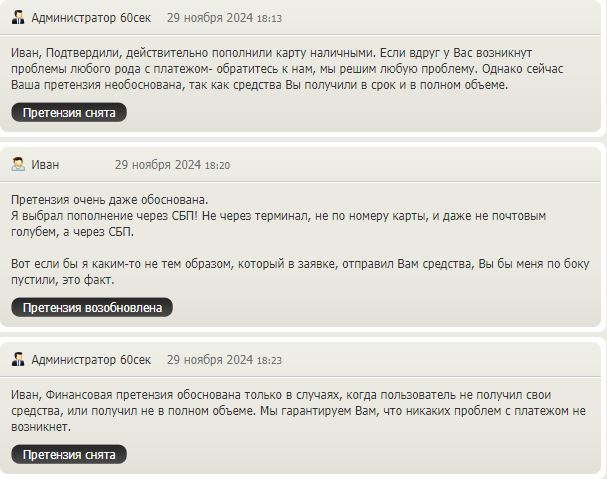Click Ivan's paragraph starting Вот если бы

tap(300, 271)
